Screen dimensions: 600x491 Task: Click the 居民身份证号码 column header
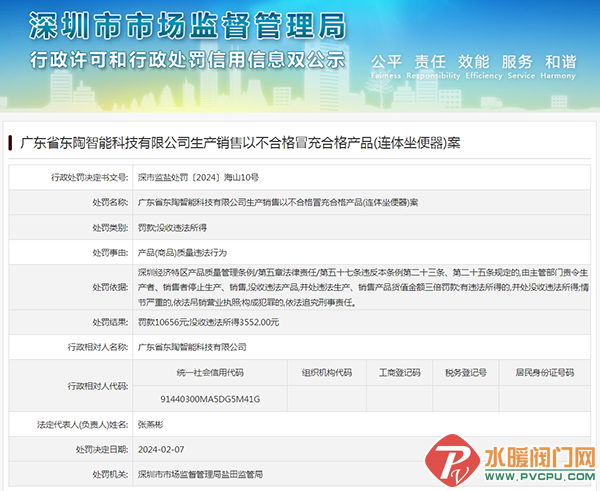pos(545,372)
